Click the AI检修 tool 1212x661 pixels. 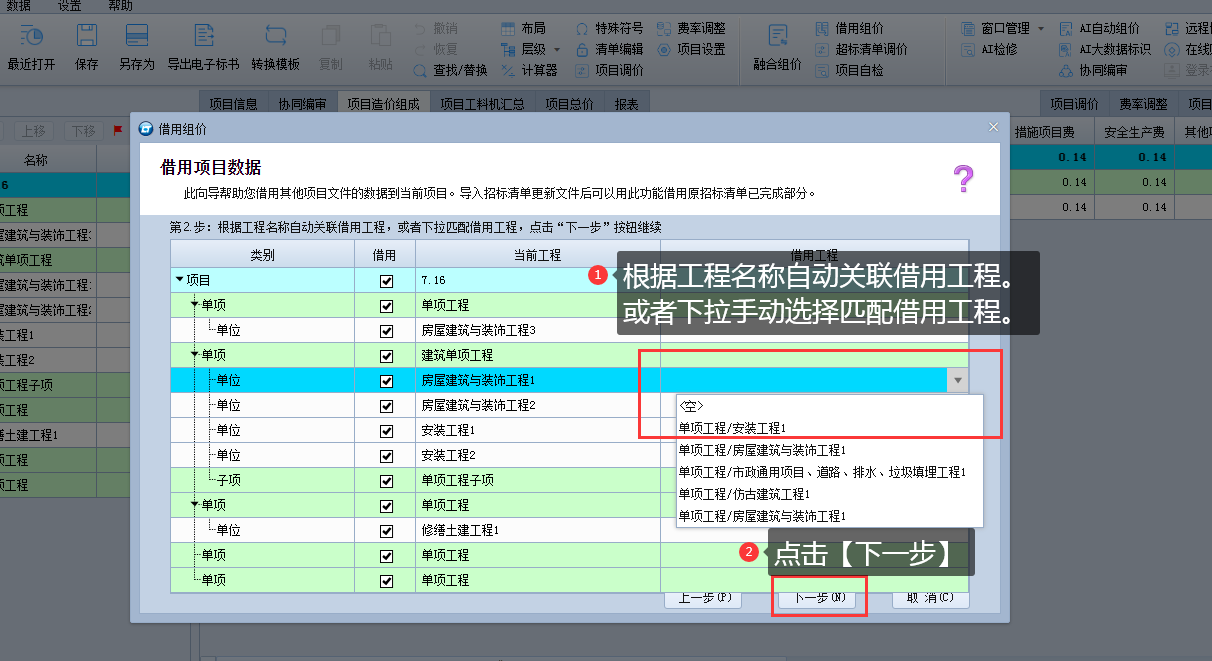point(990,49)
